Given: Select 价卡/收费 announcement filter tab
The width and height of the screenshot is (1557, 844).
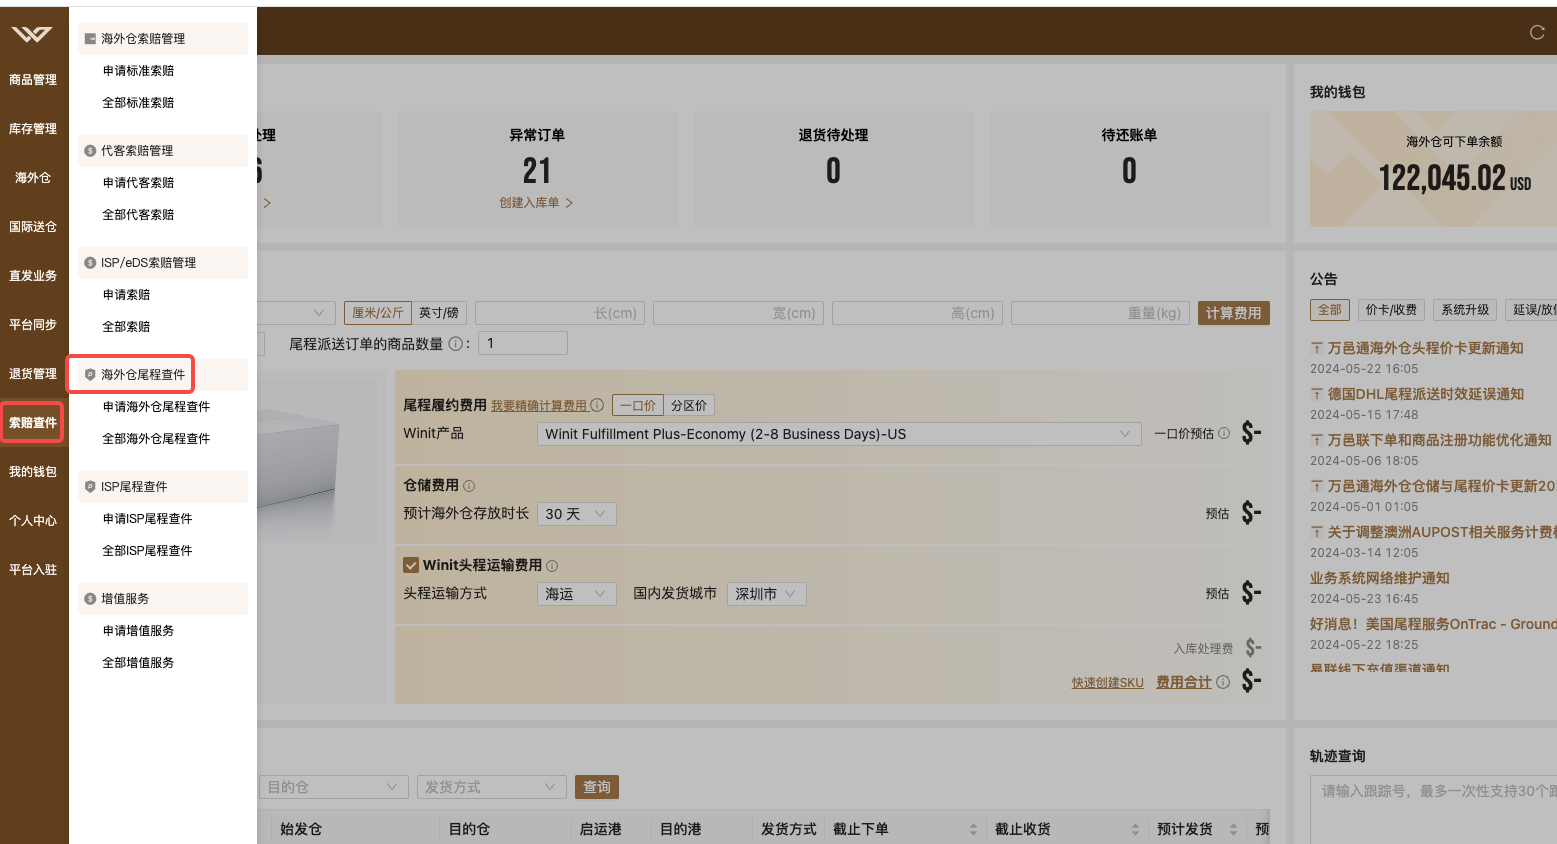Looking at the screenshot, I should (1391, 310).
